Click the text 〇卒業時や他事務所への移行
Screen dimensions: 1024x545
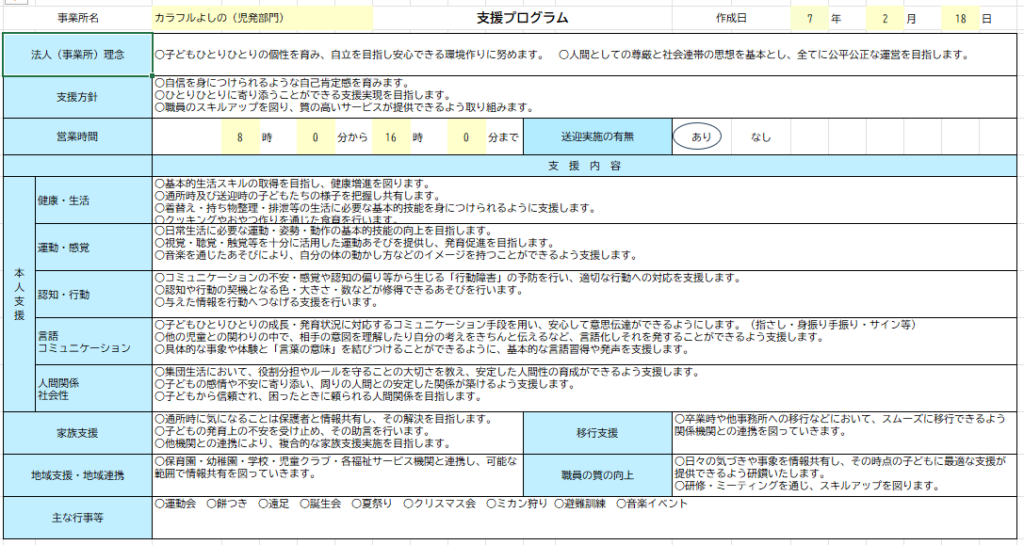point(840,425)
